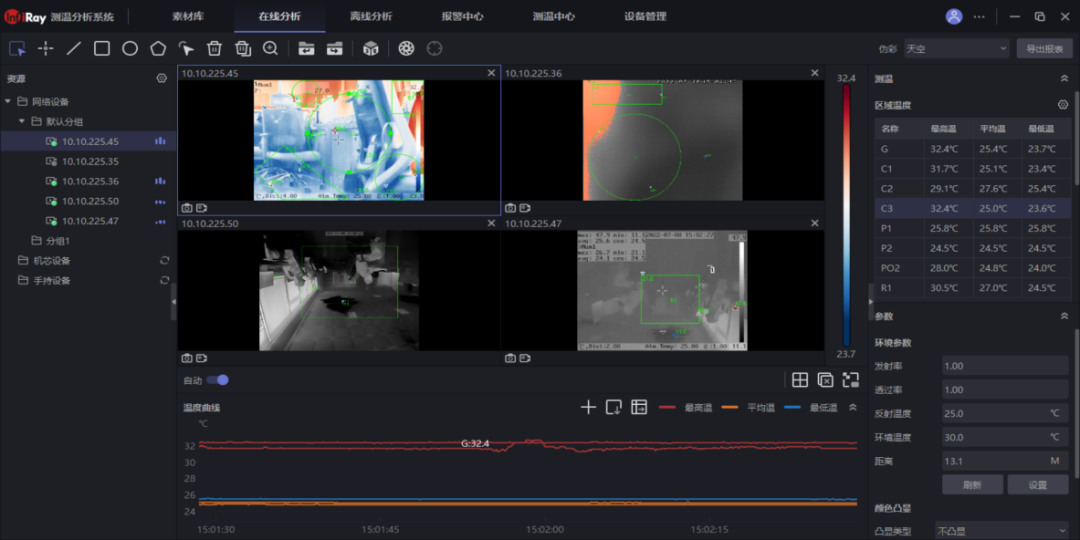Click the 导出报表 export button
1080x540 pixels.
[x=1045, y=48]
